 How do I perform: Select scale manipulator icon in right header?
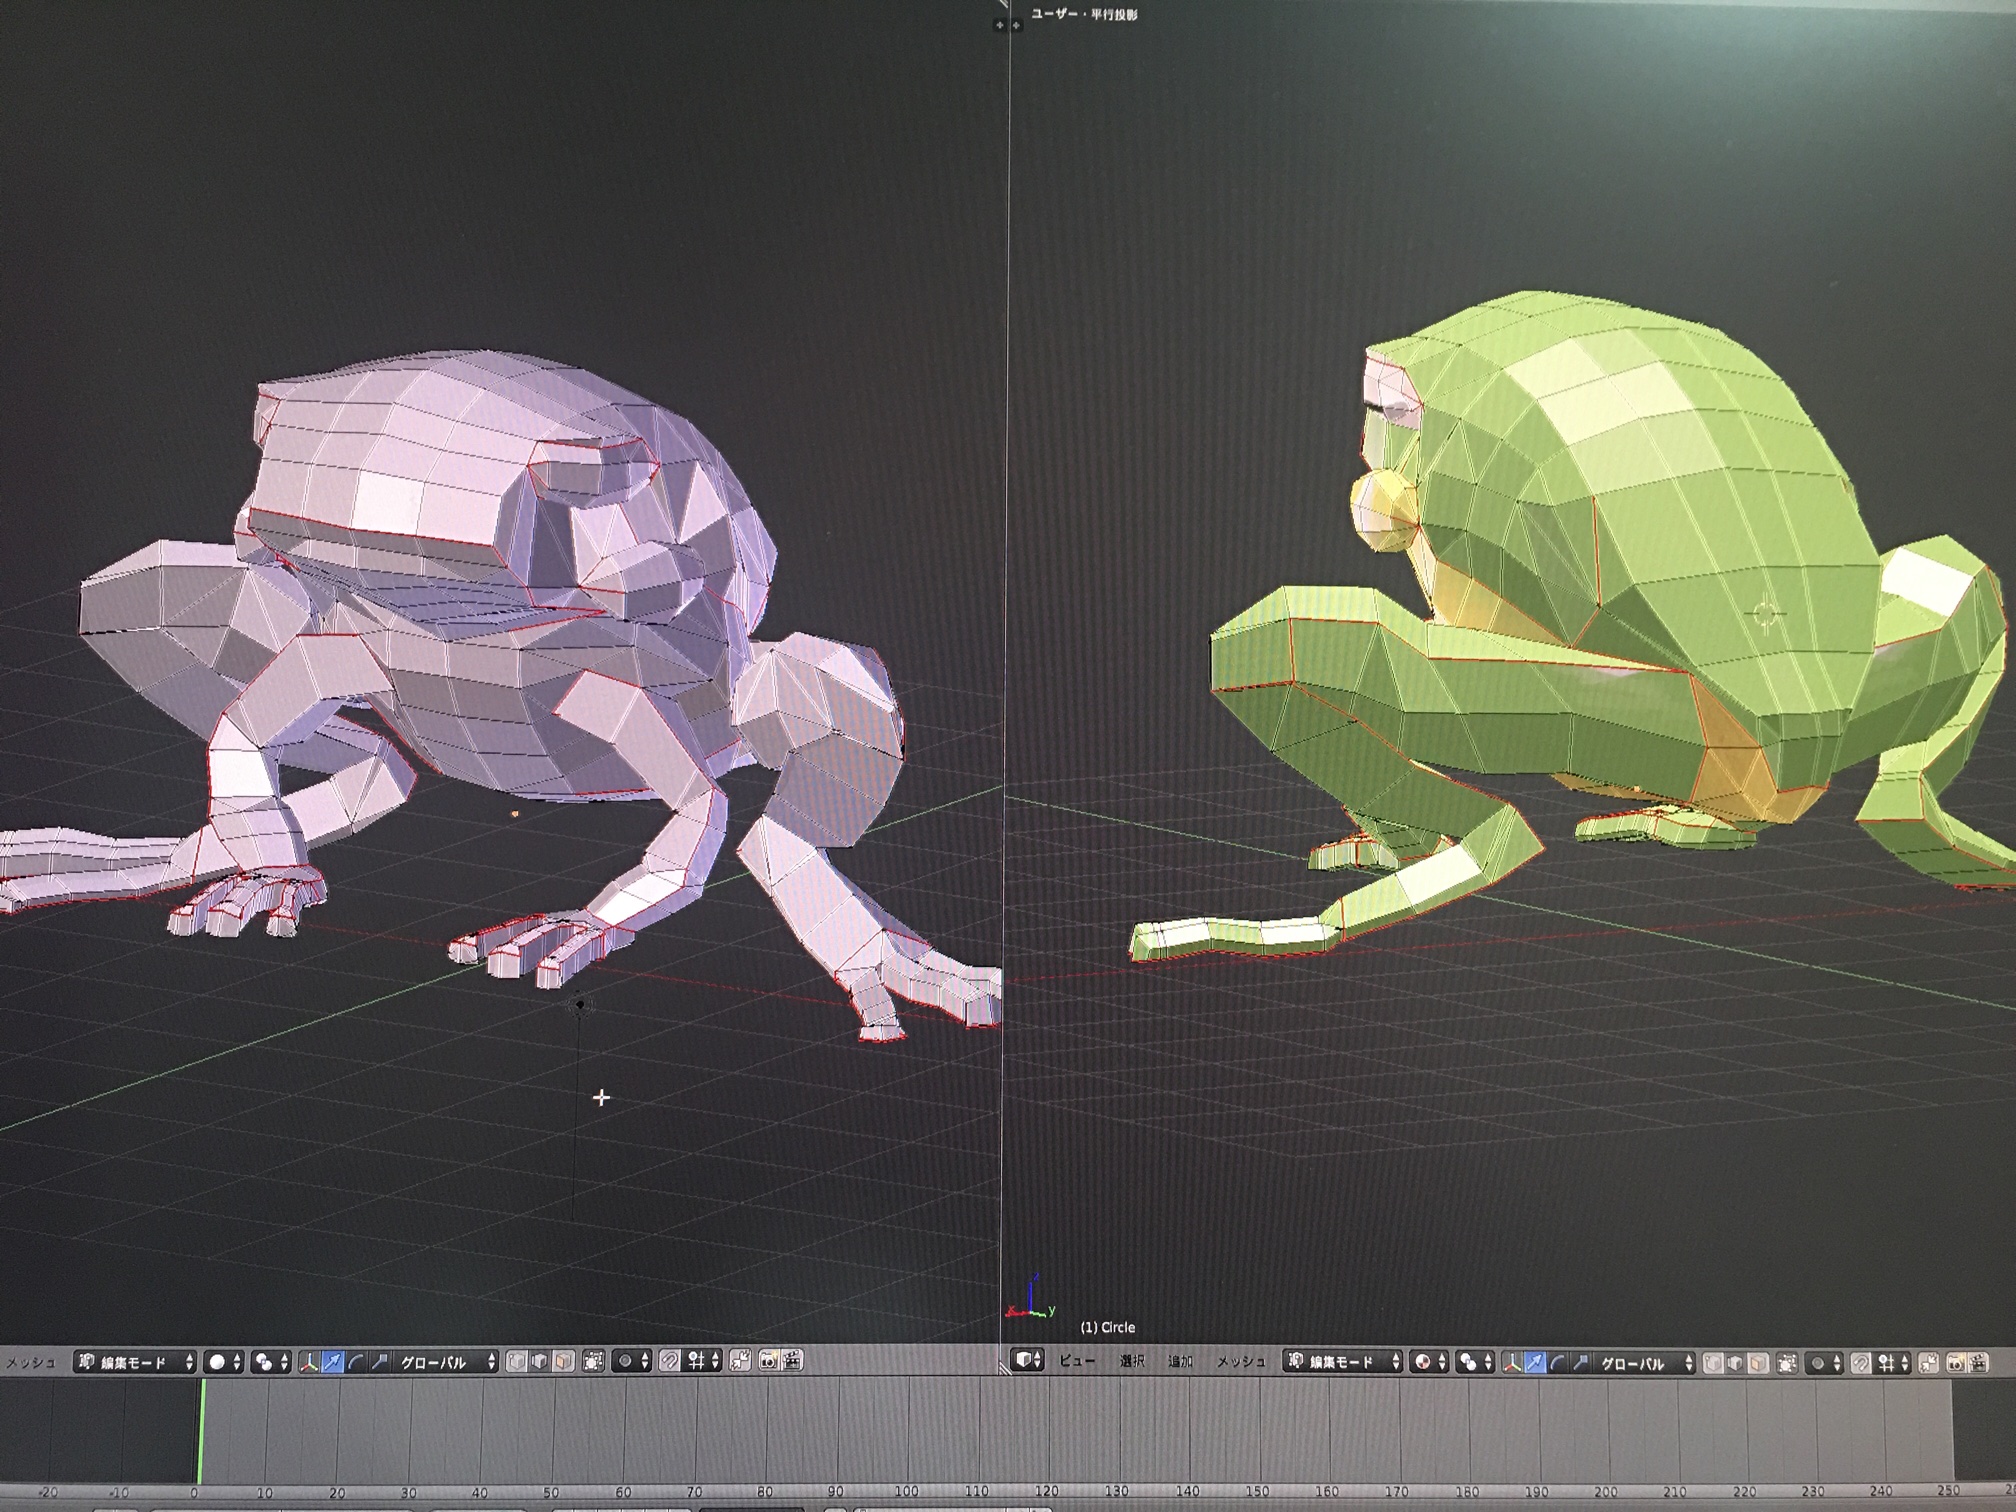click(1581, 1362)
